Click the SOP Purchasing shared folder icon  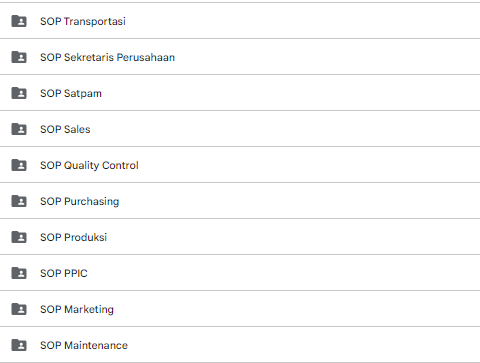(19, 201)
